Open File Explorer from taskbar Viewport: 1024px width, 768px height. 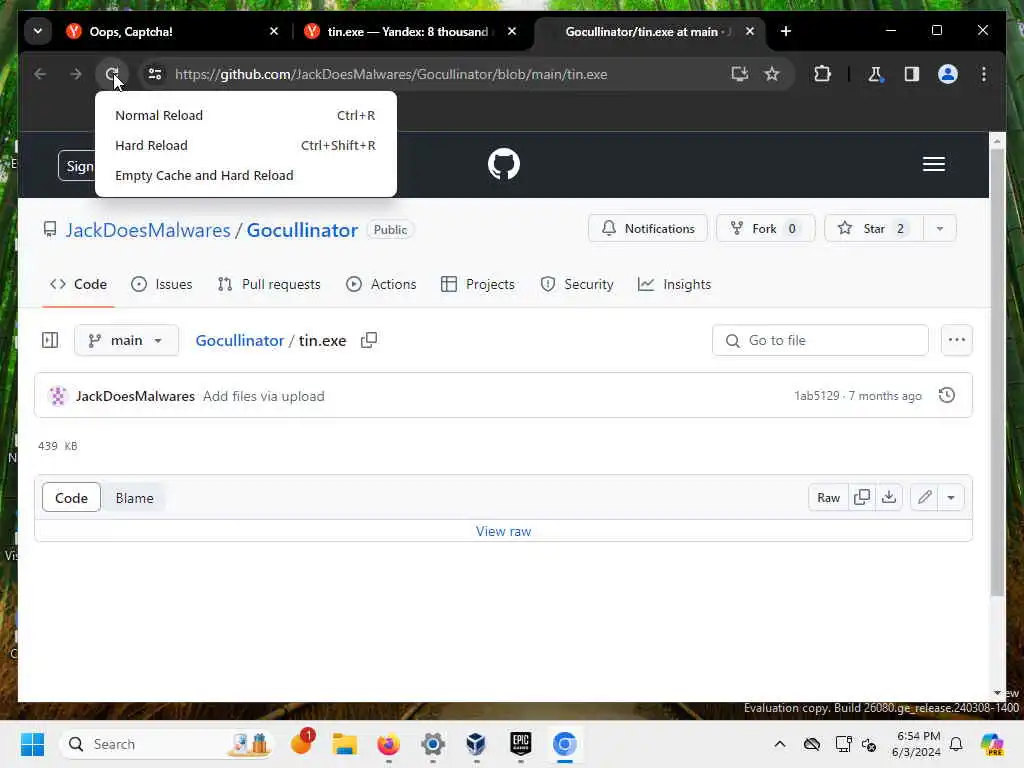tap(344, 744)
